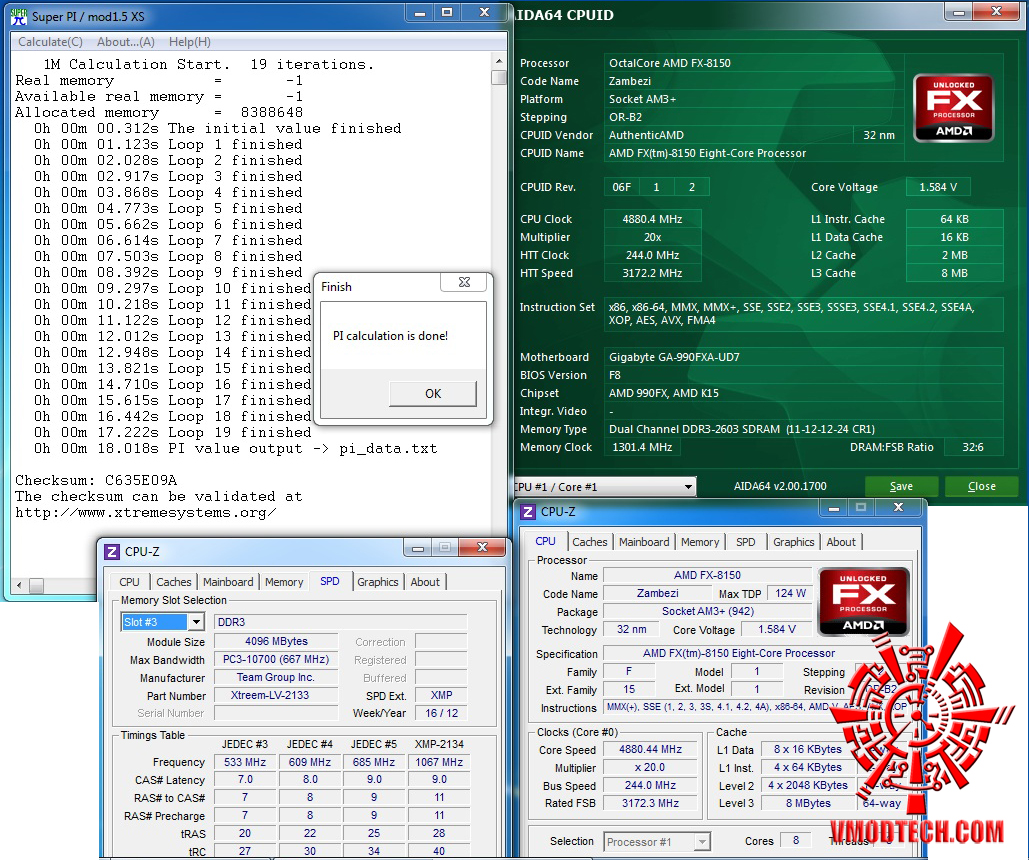Screen dimensions: 1029x860
Task: Click the Core Voltage 1.584 V value in AIDA64
Action: point(938,187)
